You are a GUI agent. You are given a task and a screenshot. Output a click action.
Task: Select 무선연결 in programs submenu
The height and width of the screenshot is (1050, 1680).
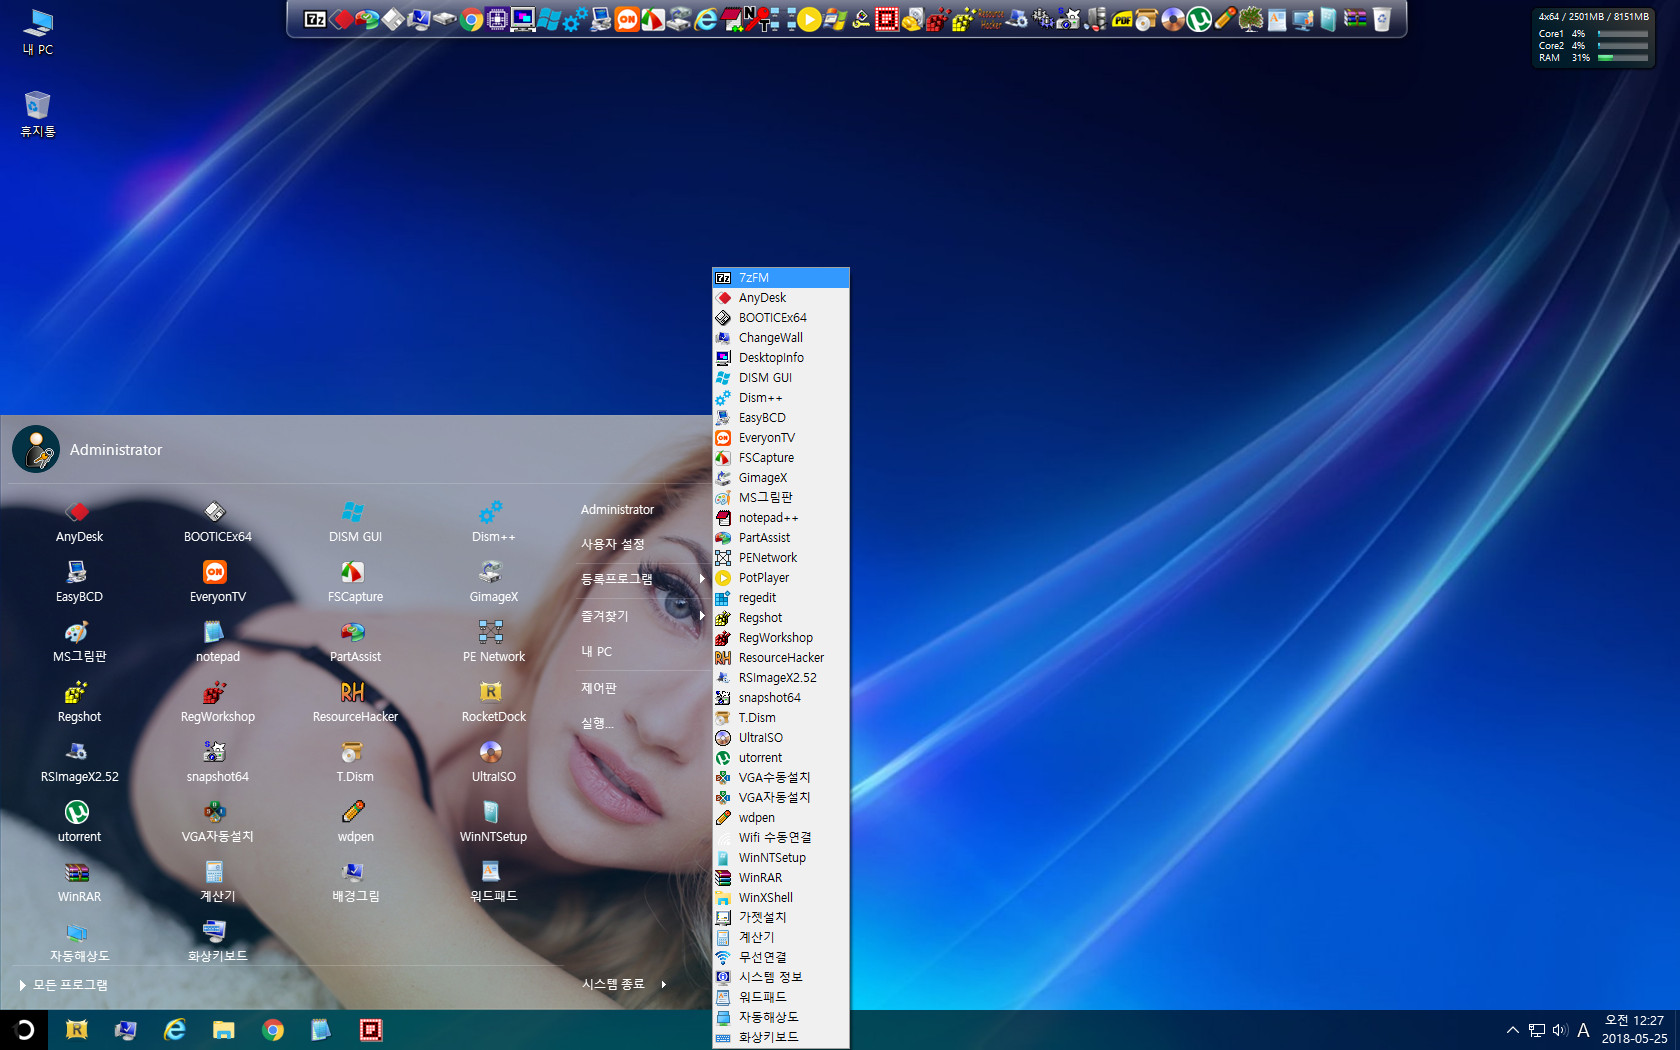point(781,957)
